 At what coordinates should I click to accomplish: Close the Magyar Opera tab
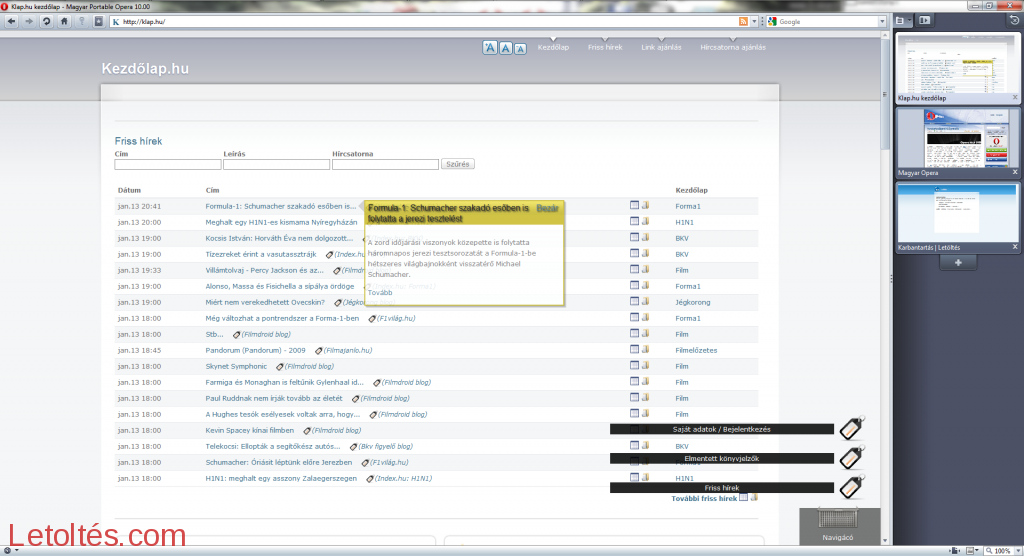(1015, 172)
